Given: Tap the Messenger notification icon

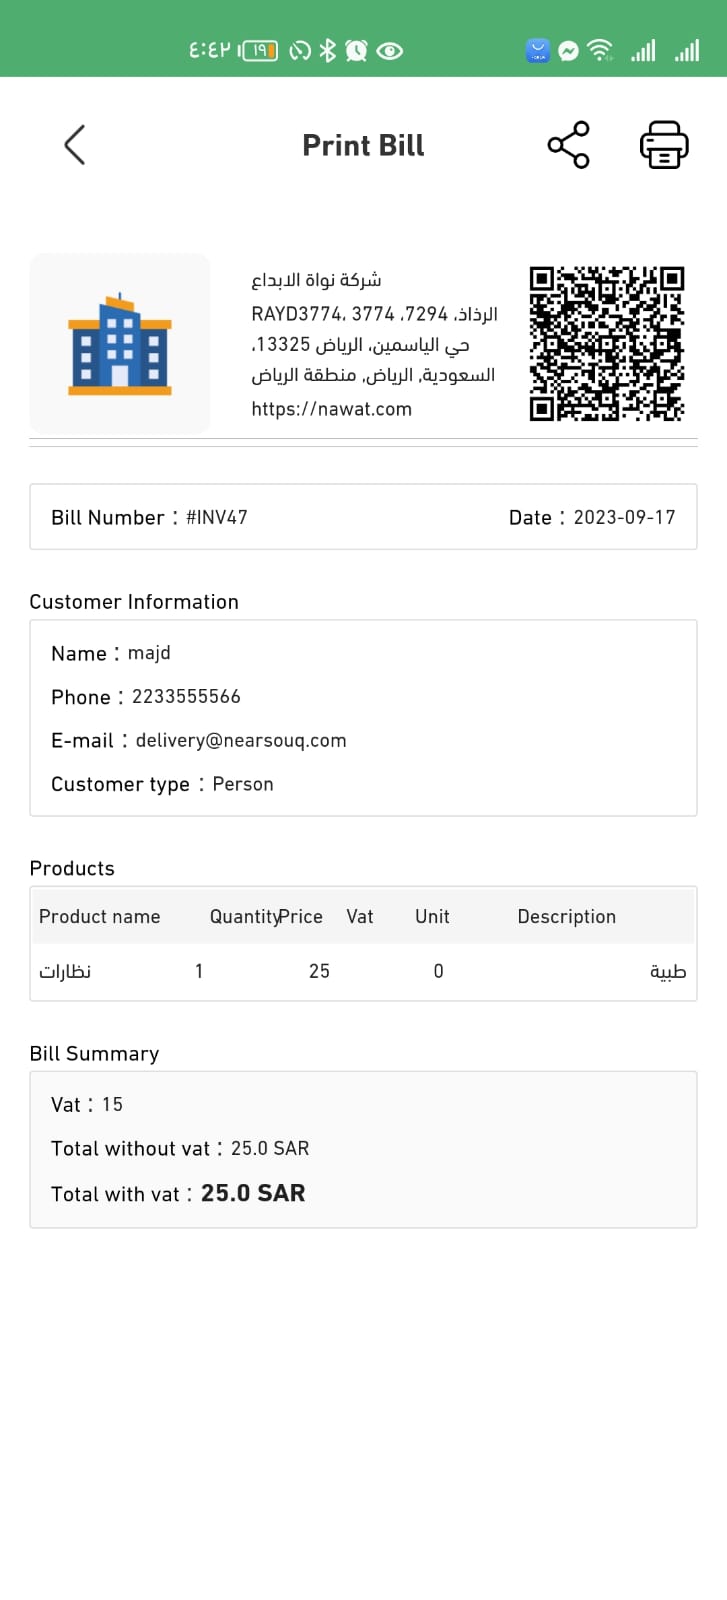Looking at the screenshot, I should coord(568,50).
